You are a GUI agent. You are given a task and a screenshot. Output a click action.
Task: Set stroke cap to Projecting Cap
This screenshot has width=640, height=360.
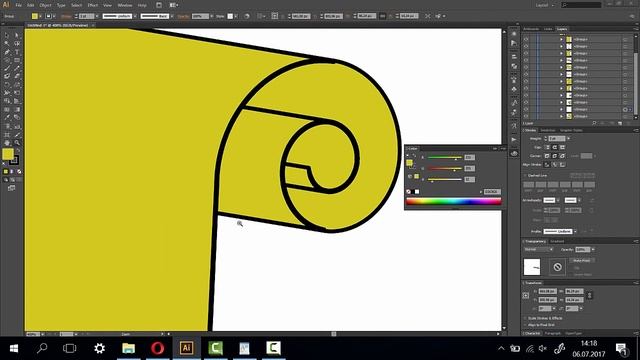[x=562, y=147]
